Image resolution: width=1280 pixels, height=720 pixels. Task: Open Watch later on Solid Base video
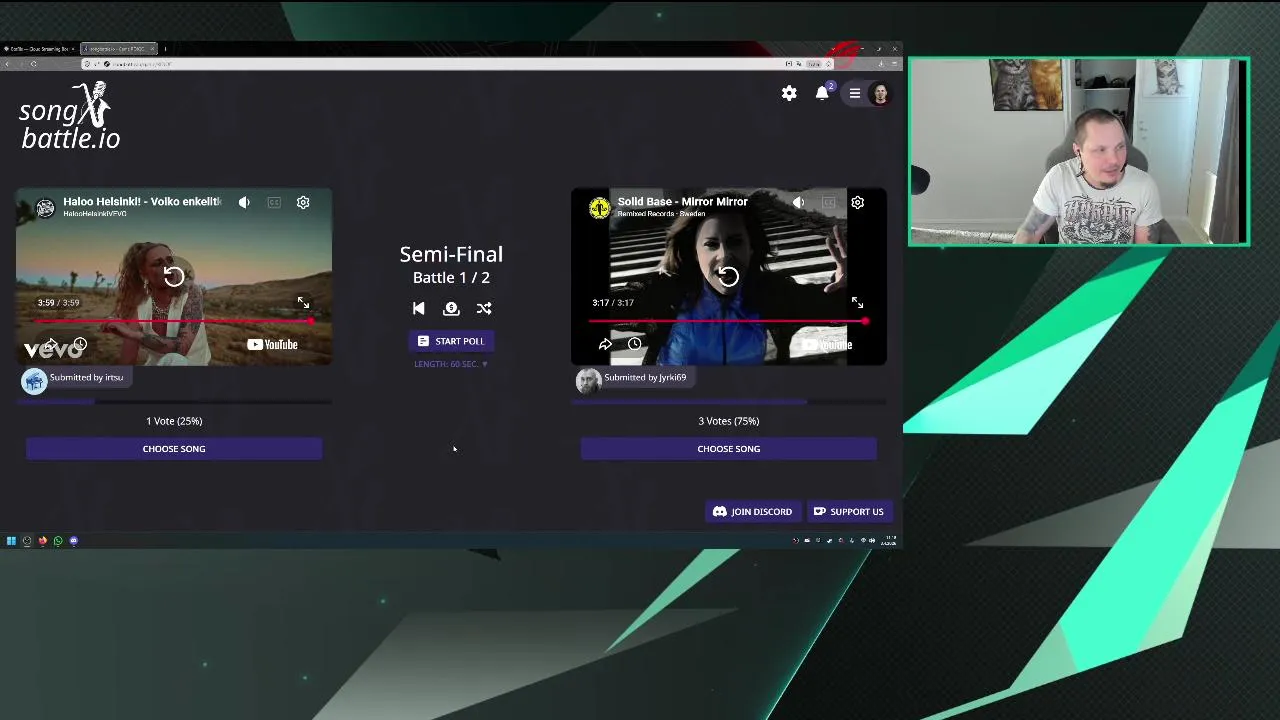(634, 344)
